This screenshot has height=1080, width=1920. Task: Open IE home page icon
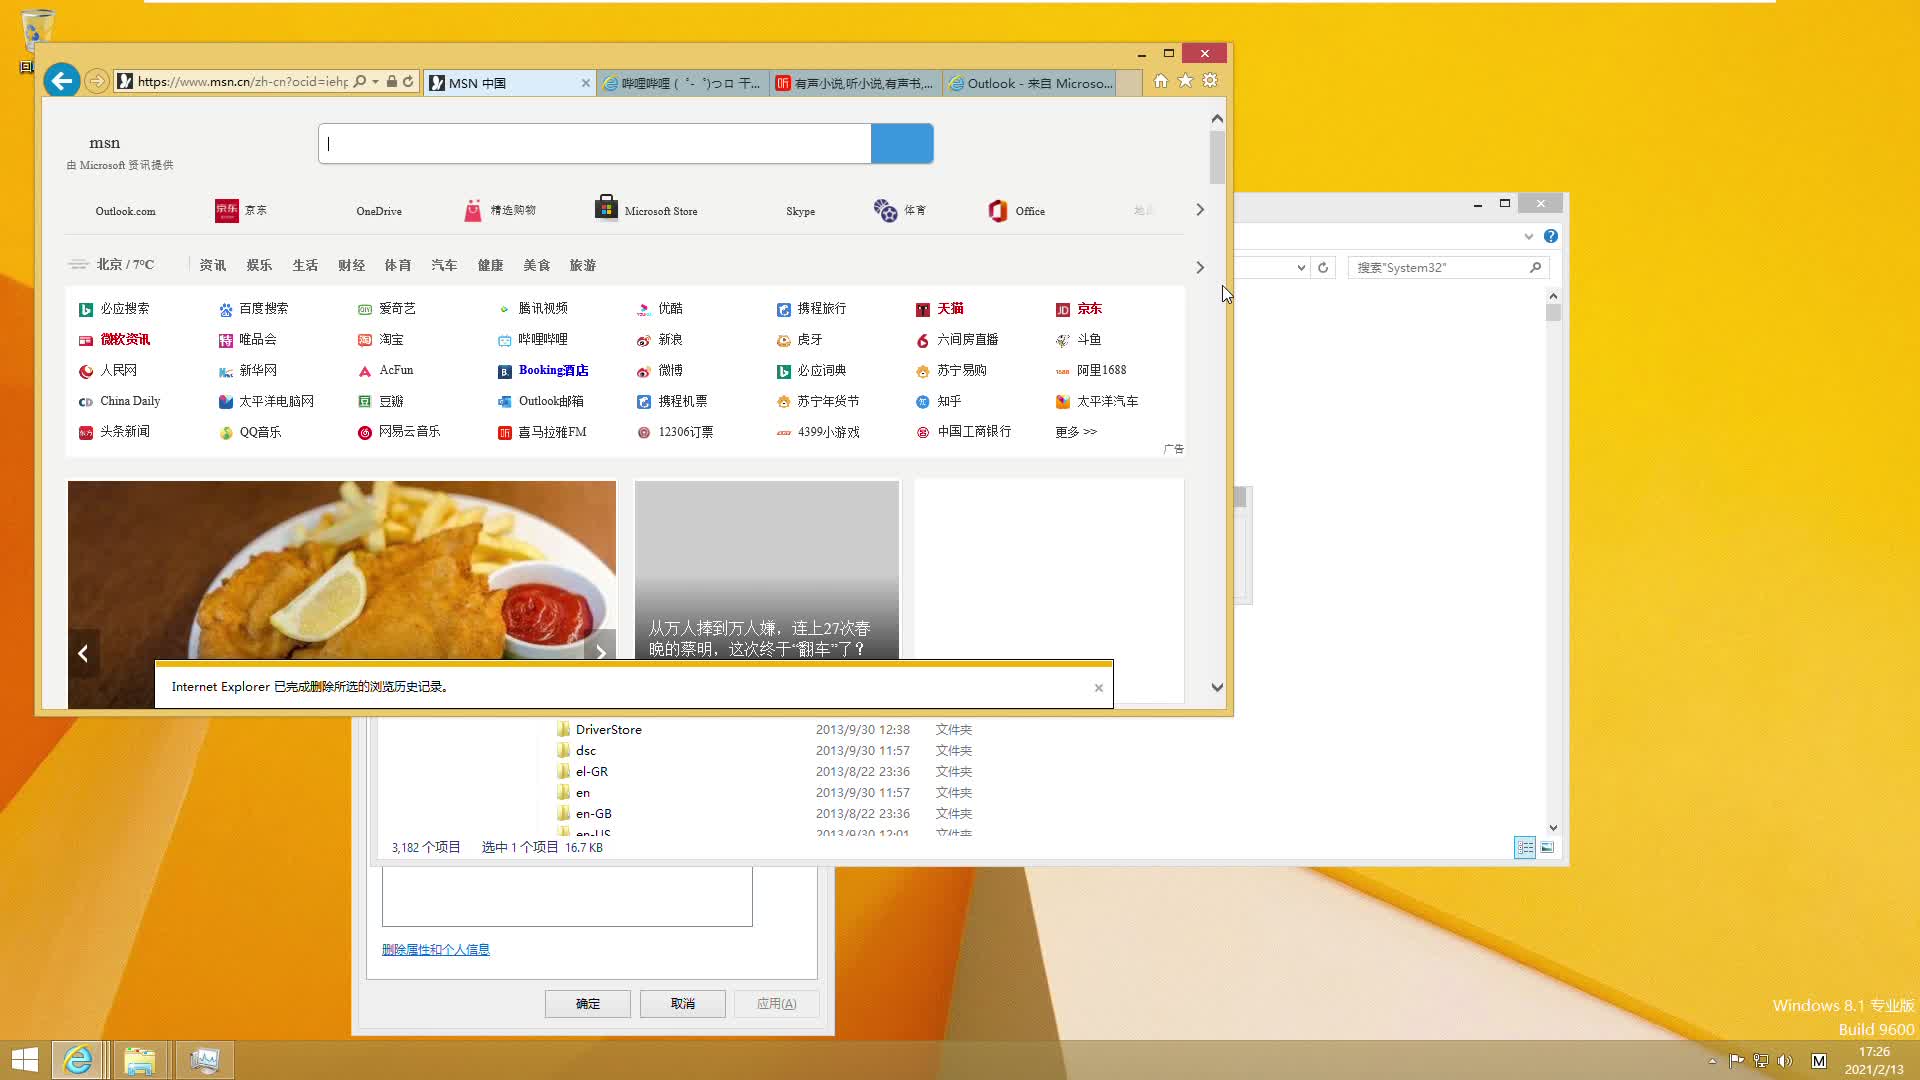point(1160,81)
